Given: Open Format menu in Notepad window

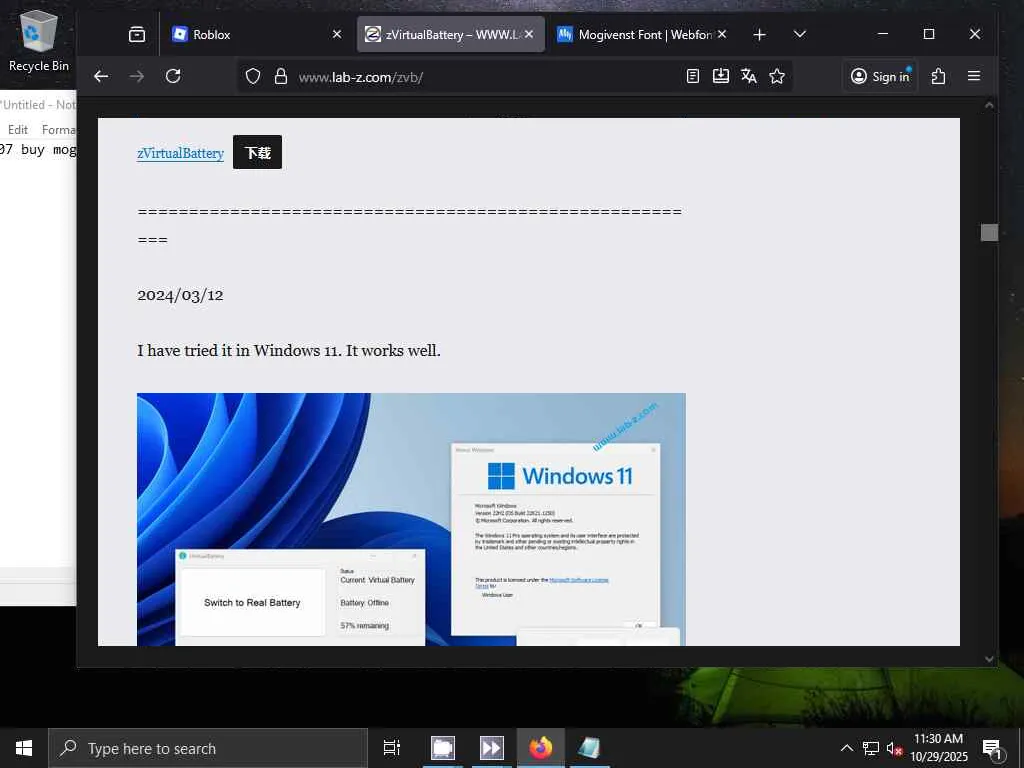Looking at the screenshot, I should pyautogui.click(x=59, y=130).
